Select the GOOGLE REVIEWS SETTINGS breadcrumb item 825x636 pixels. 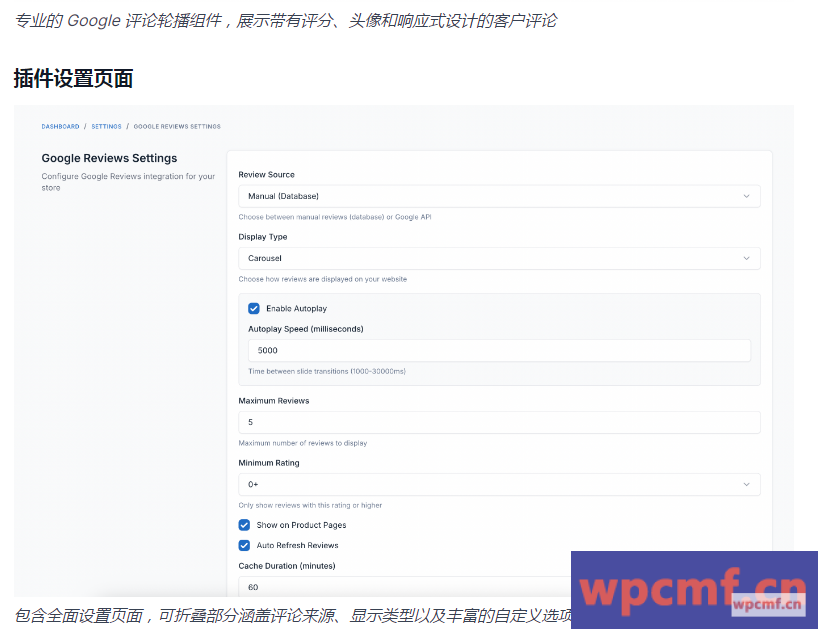pyautogui.click(x=177, y=127)
